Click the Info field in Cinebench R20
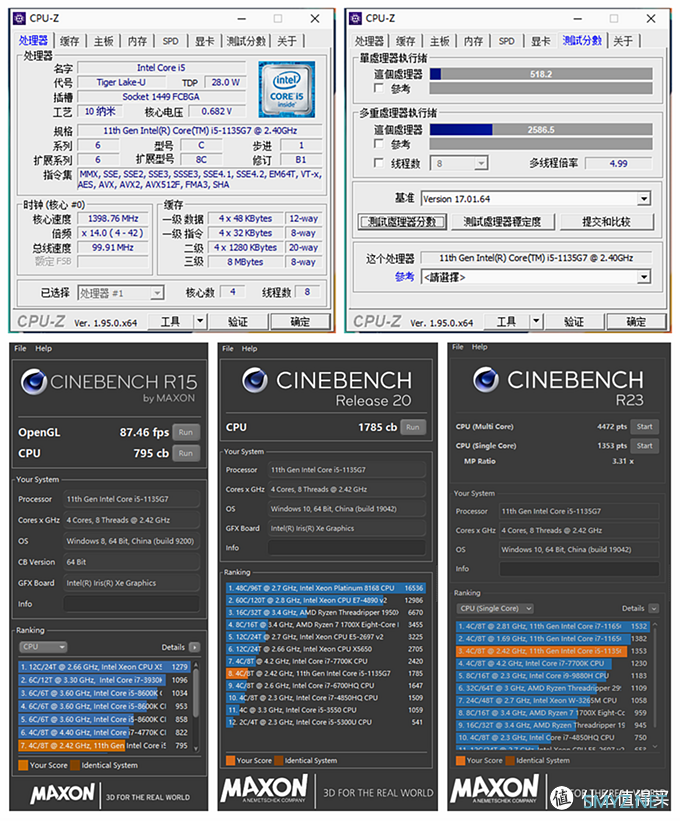This screenshot has width=680, height=821. tap(347, 548)
